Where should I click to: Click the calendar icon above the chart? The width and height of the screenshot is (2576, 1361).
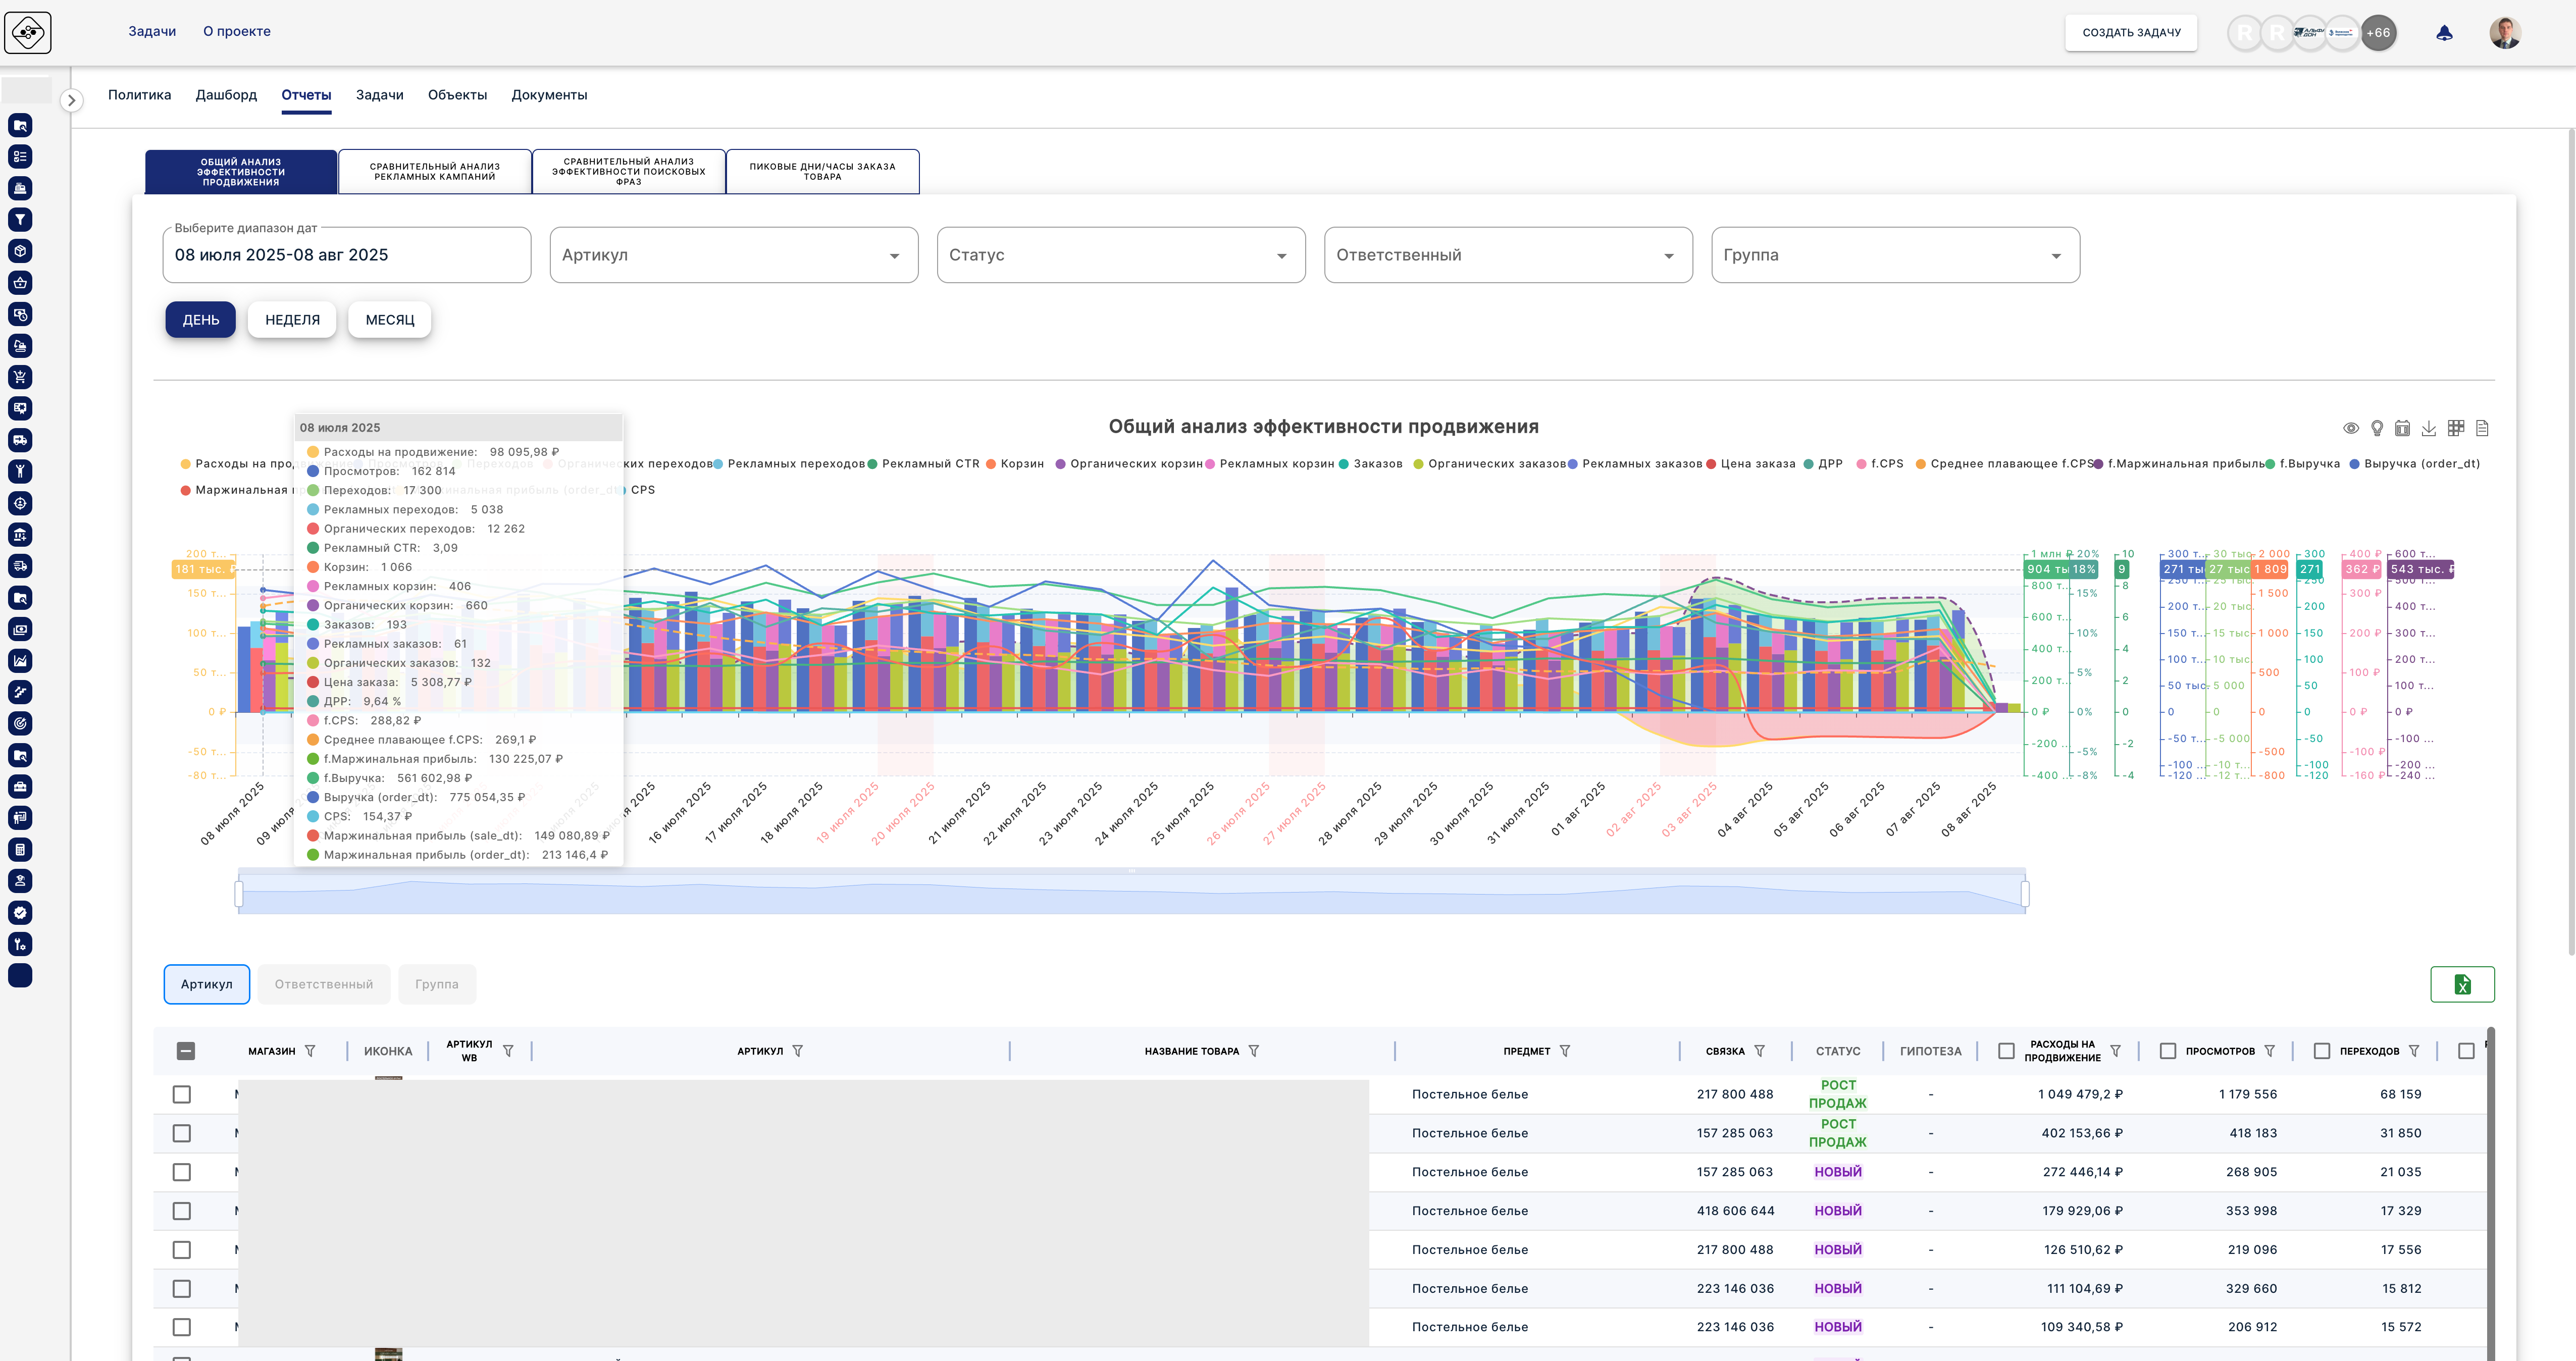[2403, 428]
